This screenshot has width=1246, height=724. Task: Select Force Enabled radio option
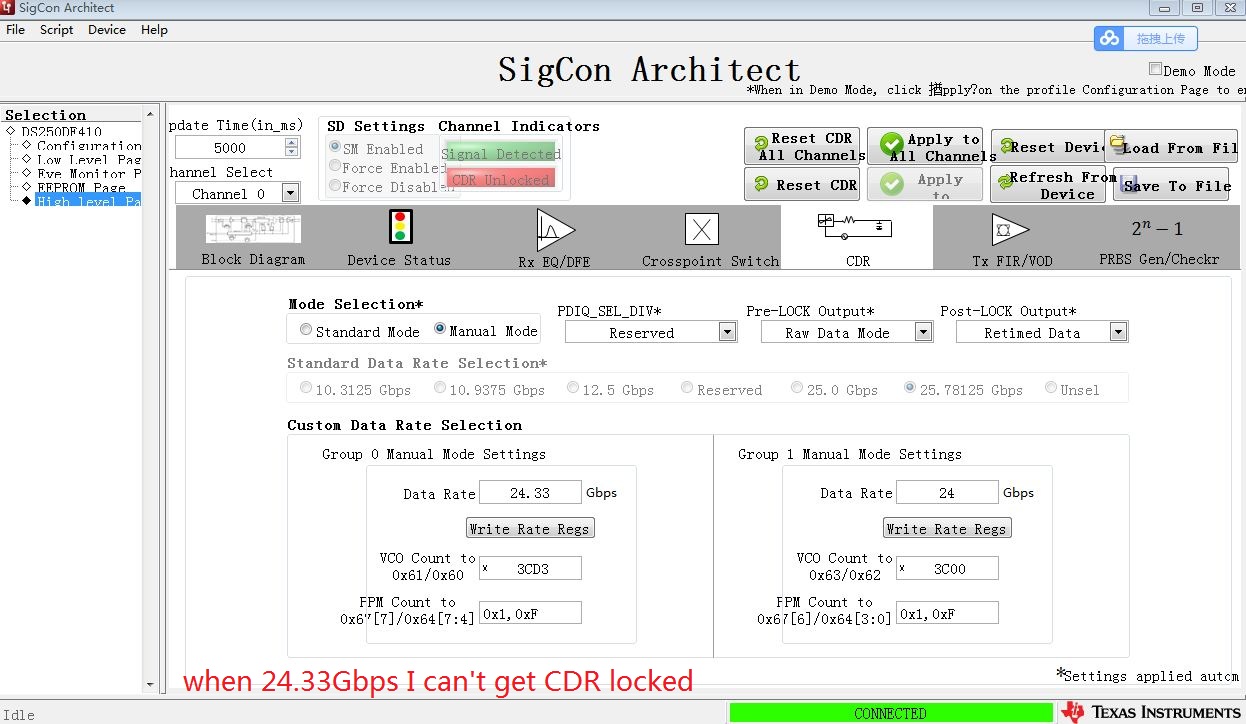click(335, 167)
